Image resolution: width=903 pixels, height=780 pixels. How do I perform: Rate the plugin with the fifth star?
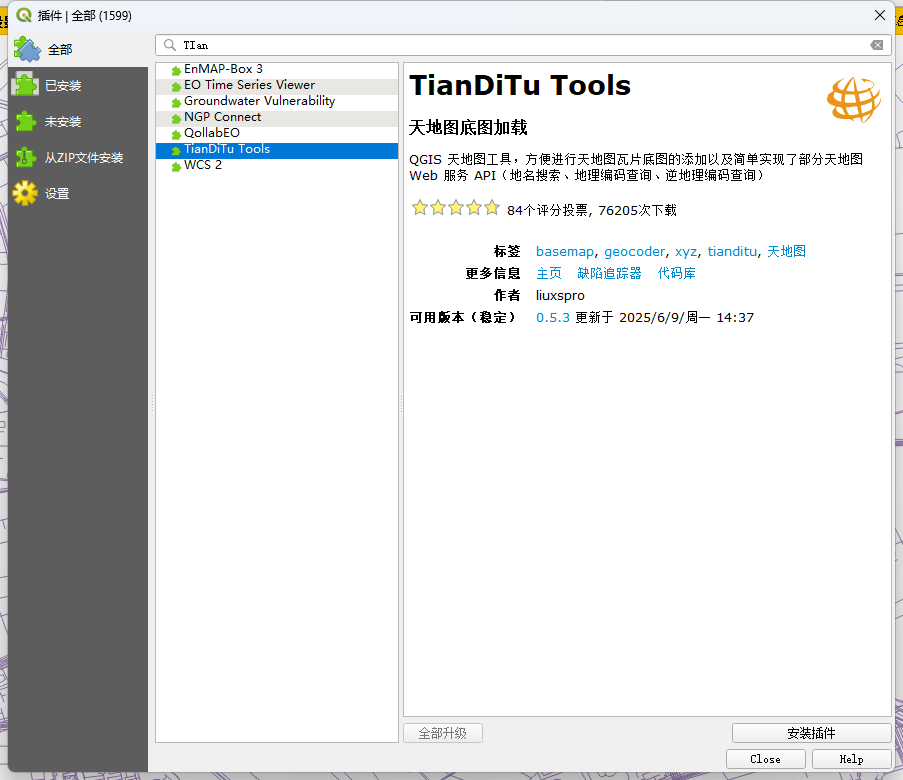[491, 208]
